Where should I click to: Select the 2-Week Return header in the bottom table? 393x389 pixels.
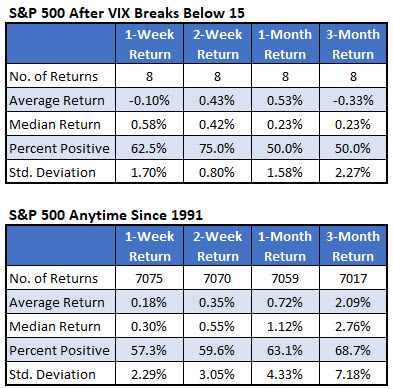pyautogui.click(x=217, y=246)
